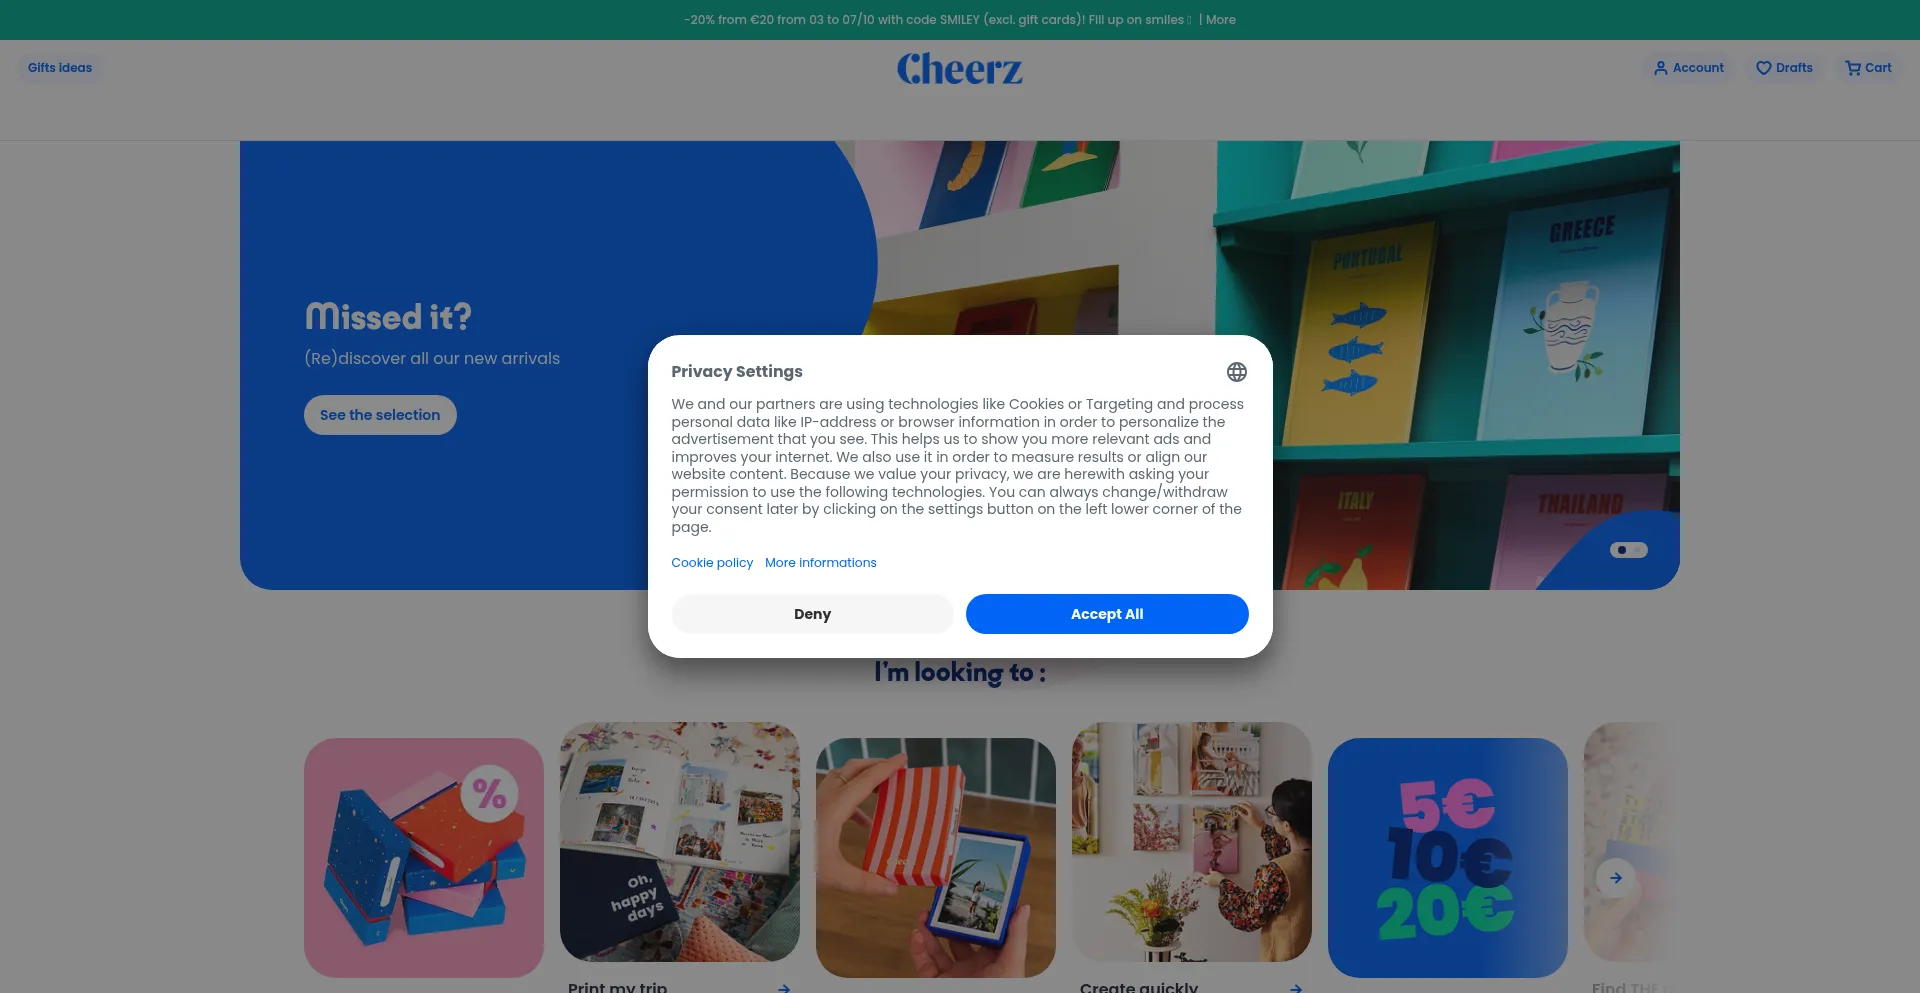Select the striped photo box thumbnail

tap(936, 858)
